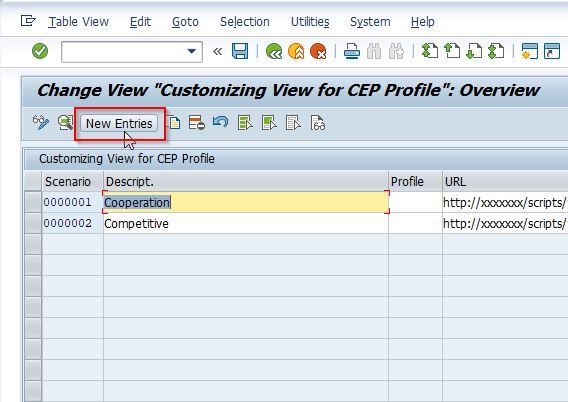This screenshot has height=402, width=568.
Task: Click the select-all corner cell of table
Action: pyautogui.click(x=33, y=181)
